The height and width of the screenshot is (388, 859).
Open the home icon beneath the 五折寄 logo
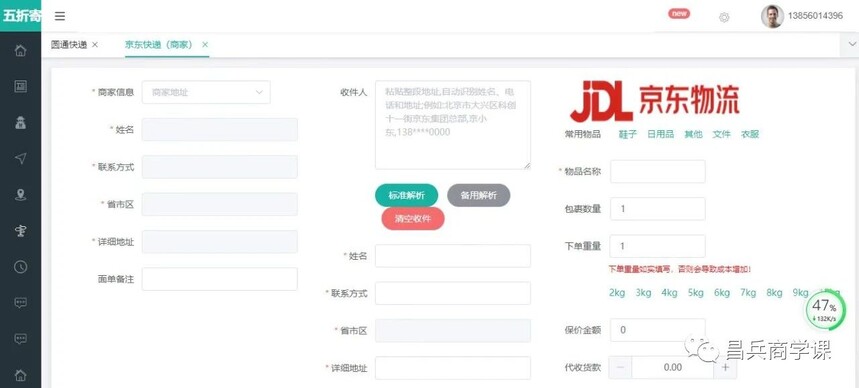pyautogui.click(x=20, y=50)
